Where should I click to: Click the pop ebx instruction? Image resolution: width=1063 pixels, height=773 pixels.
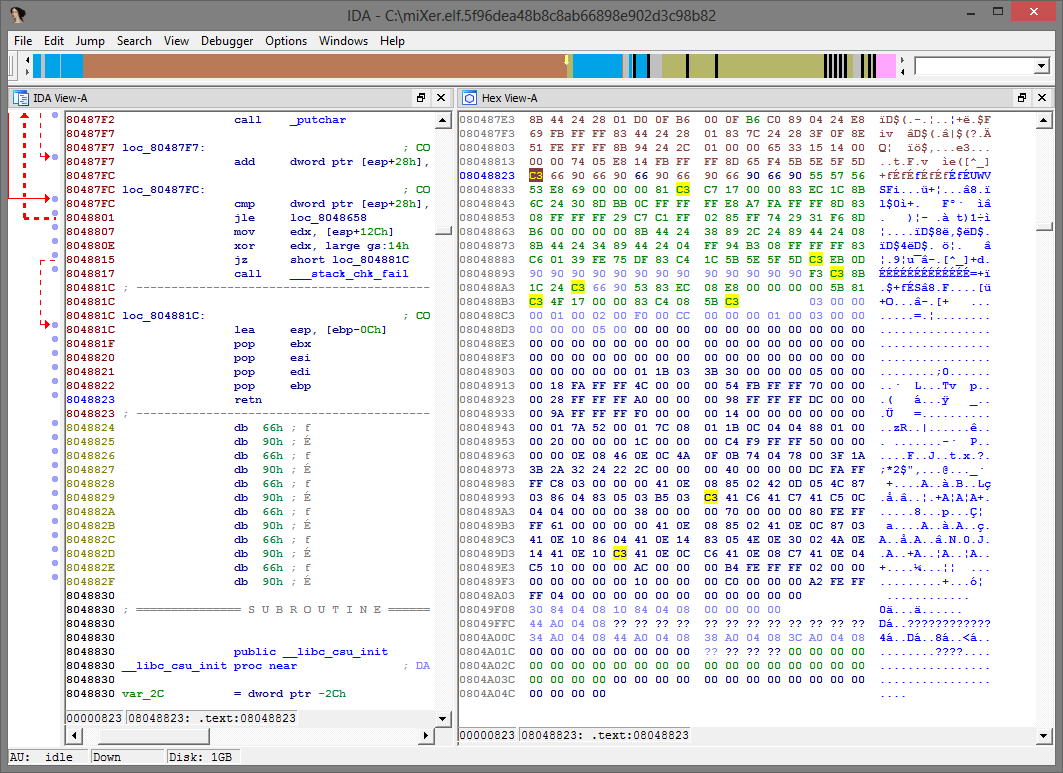[x=273, y=344]
